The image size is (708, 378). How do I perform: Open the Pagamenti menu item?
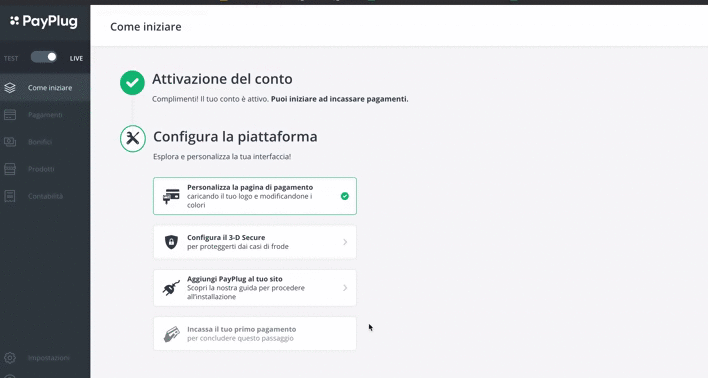click(x=45, y=115)
